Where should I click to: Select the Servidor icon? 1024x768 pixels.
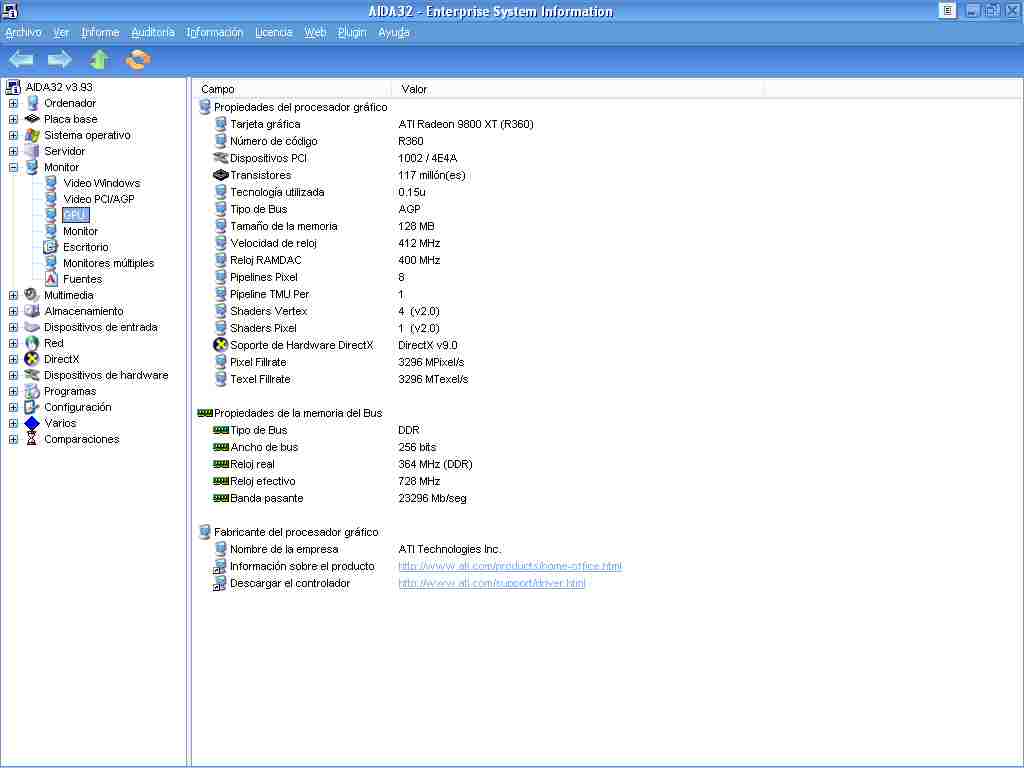(32, 151)
